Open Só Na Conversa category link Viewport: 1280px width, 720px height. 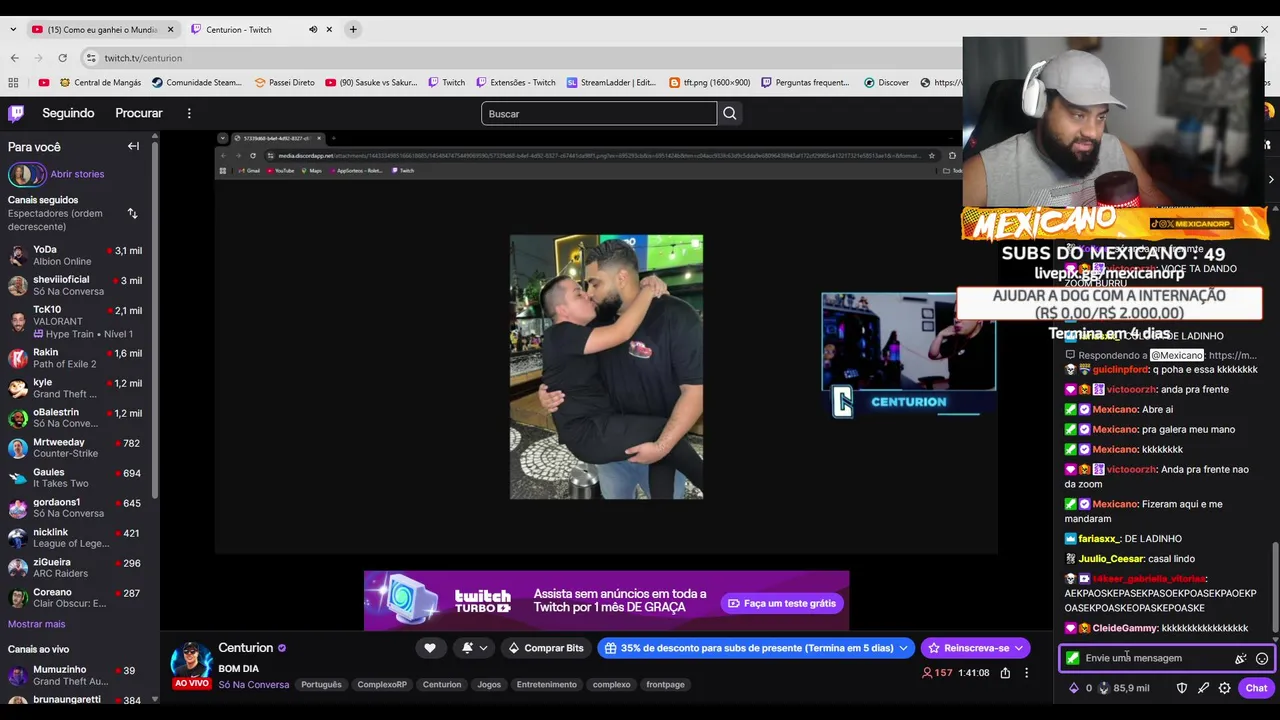pyautogui.click(x=254, y=685)
